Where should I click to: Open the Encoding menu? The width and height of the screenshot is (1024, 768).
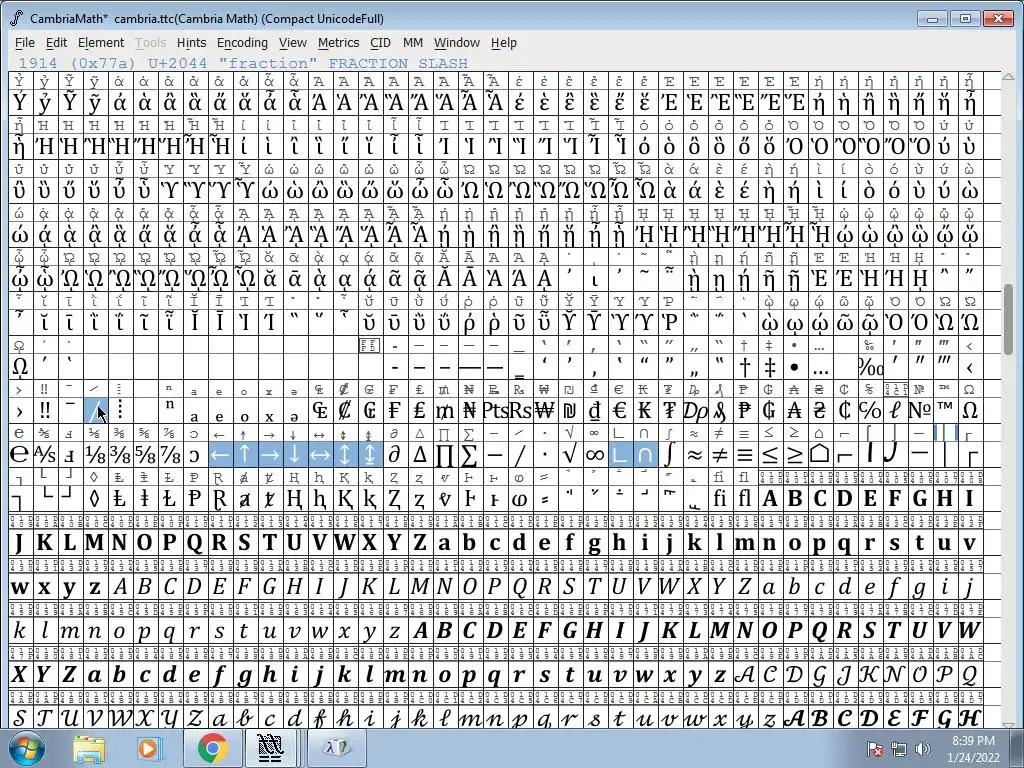click(242, 42)
